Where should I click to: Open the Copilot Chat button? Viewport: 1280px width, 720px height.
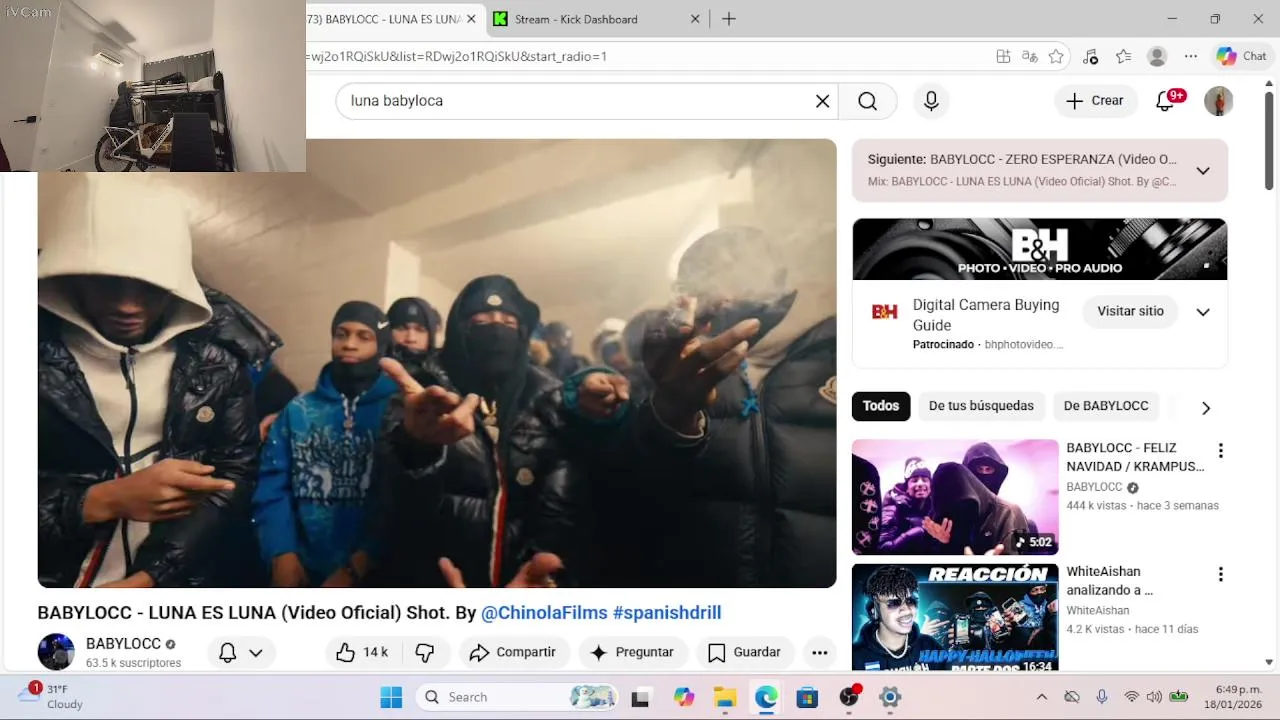coord(1241,57)
